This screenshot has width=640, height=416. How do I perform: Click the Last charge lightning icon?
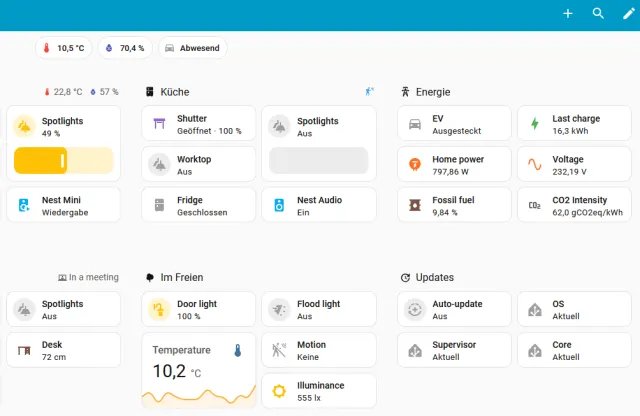coord(535,123)
